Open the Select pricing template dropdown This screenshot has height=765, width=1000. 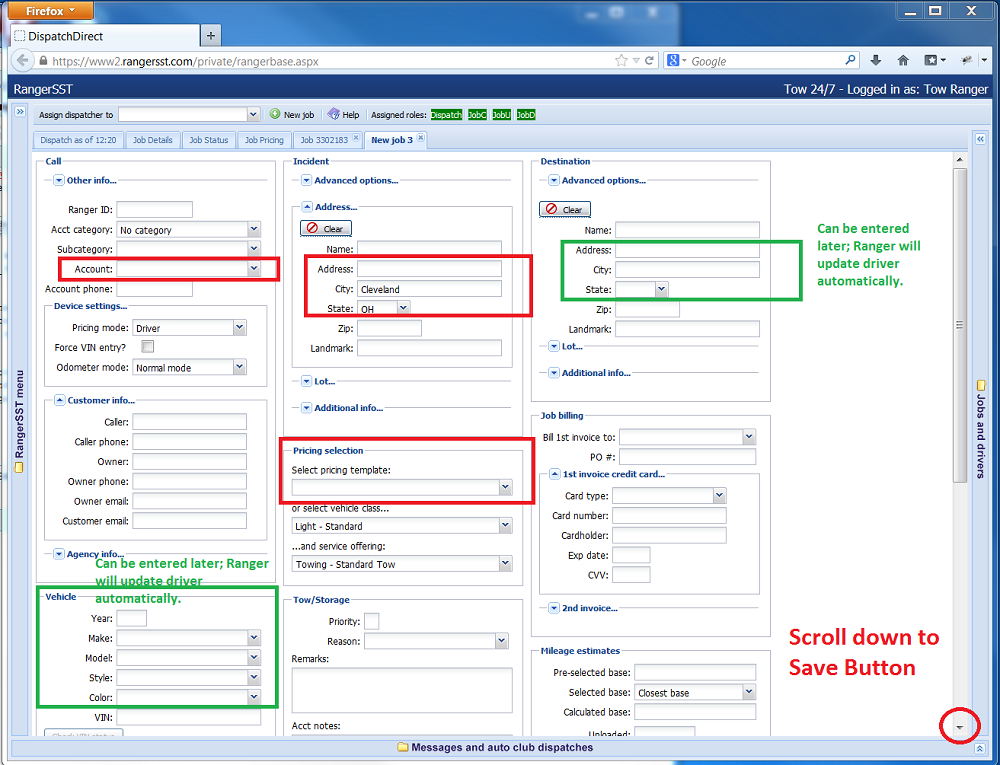(x=505, y=487)
